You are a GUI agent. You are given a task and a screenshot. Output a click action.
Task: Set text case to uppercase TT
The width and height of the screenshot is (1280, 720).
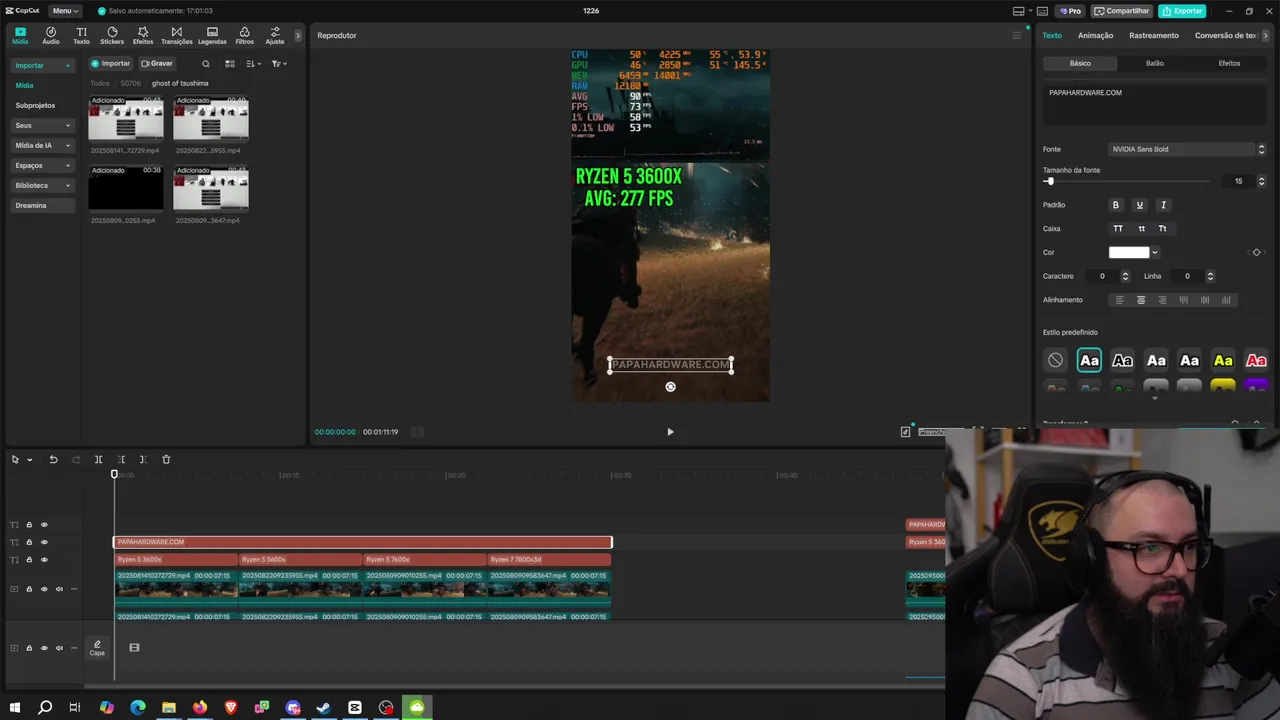click(x=1118, y=229)
